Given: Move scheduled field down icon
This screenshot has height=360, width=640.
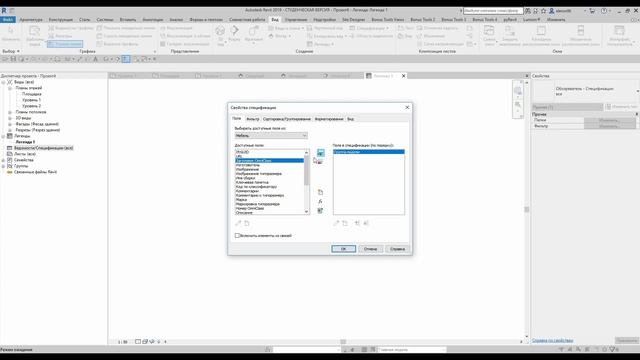Looking at the screenshot, I should click(x=366, y=223).
